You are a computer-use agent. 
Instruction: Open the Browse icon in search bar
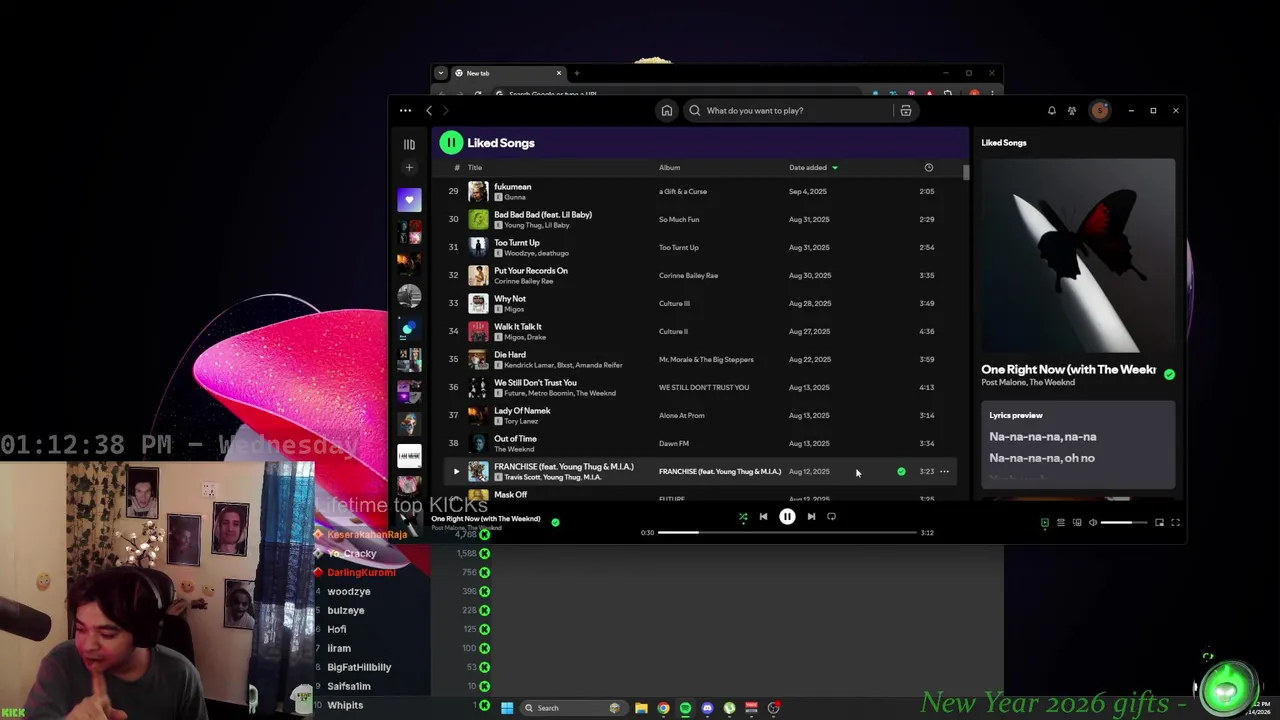[906, 111]
